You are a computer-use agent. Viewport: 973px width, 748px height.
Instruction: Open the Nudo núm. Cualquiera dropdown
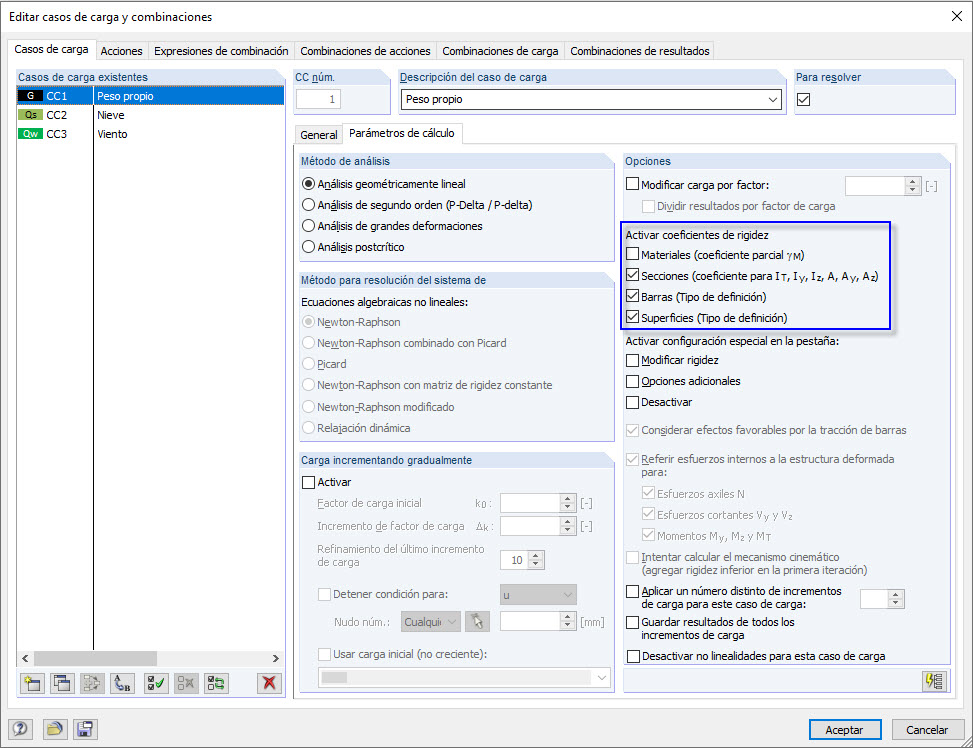tap(431, 621)
